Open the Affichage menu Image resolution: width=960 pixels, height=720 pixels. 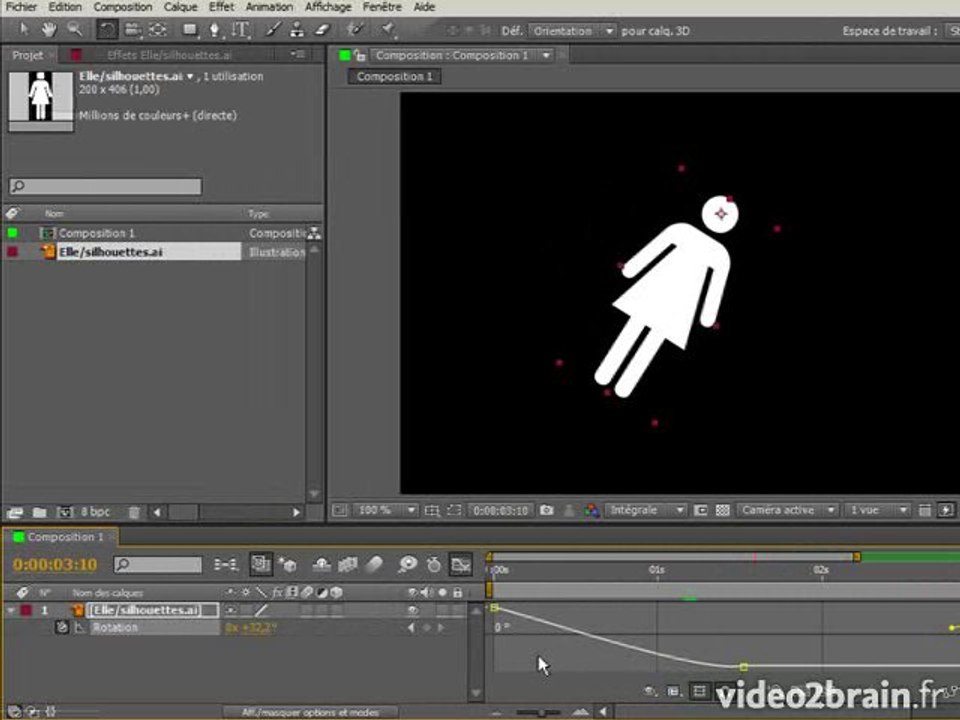(328, 7)
